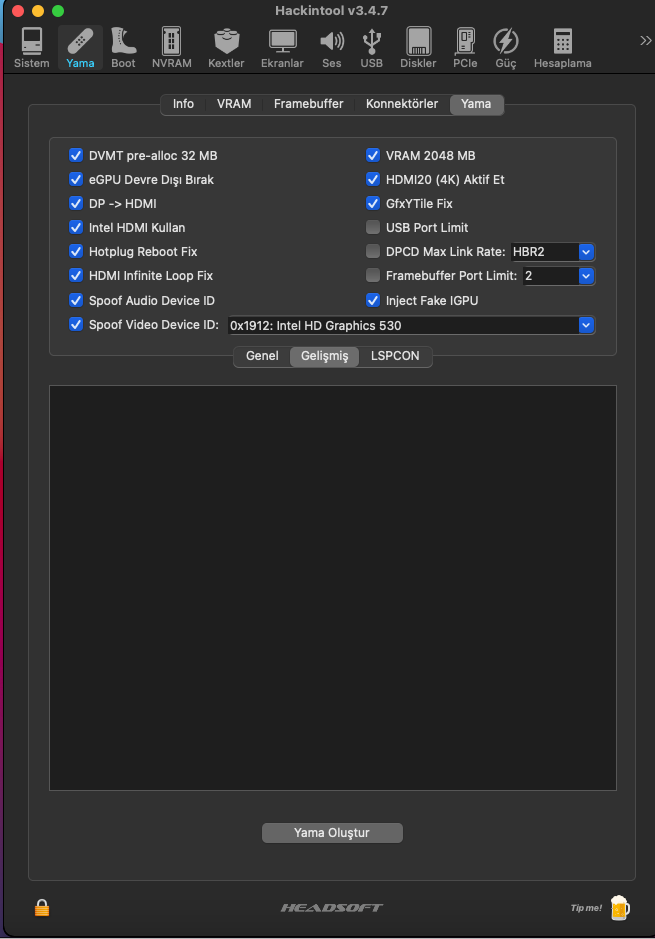The height and width of the screenshot is (939, 655).
Task: Toggle Hotplug Reboot Fix checkbox
Action: [76, 252]
